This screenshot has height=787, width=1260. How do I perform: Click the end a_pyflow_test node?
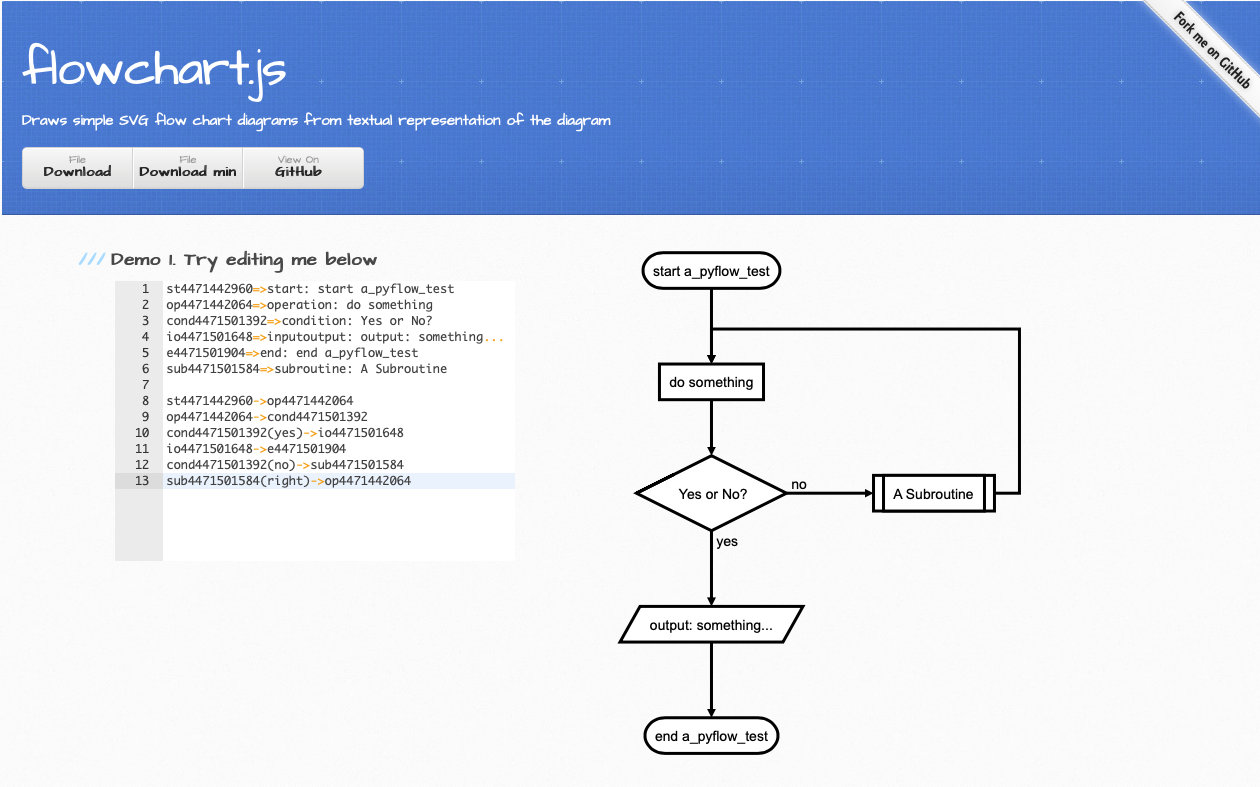click(711, 735)
